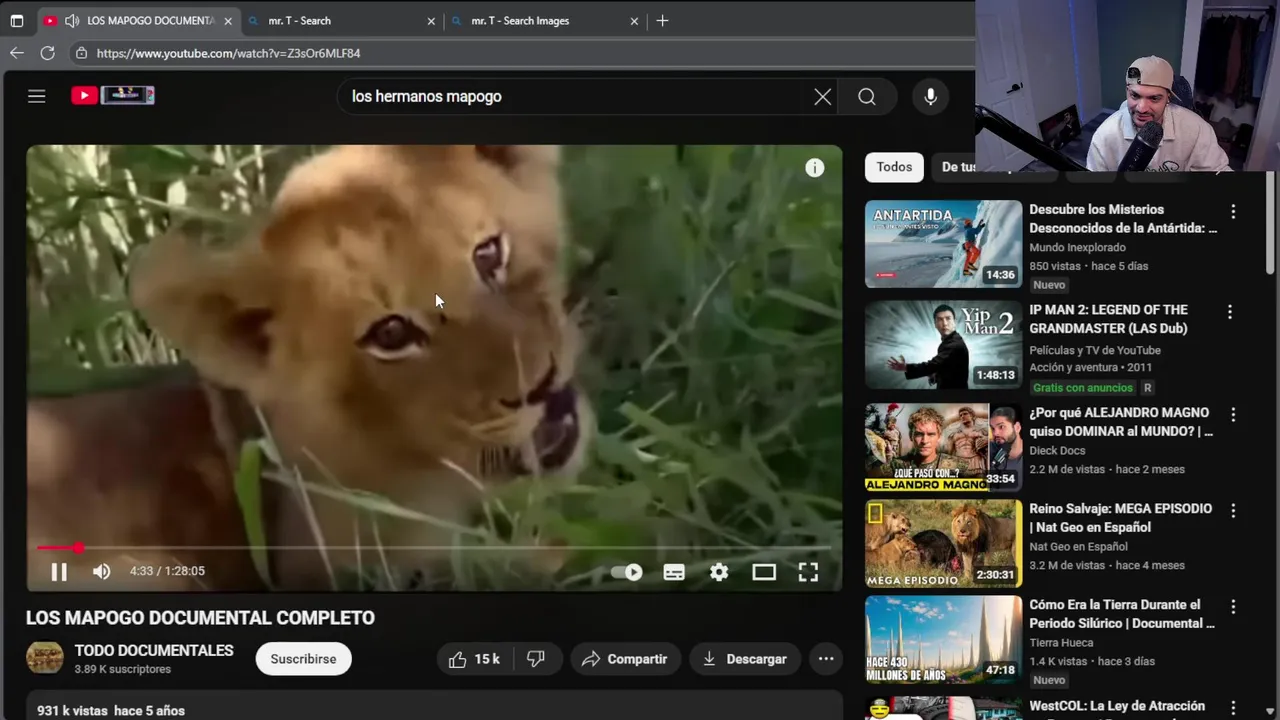Click the Compartir share button
Screen dimensions: 1280x720
click(625, 659)
